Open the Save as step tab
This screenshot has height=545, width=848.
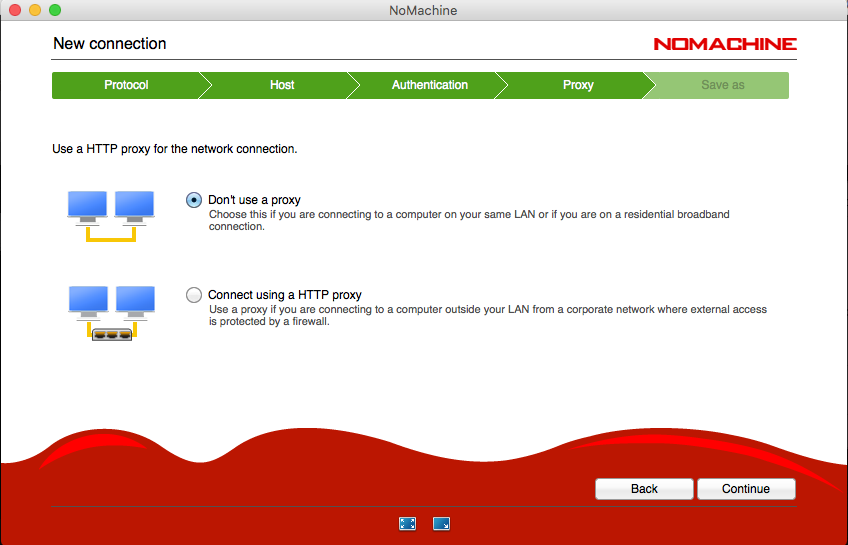pyautogui.click(x=723, y=85)
